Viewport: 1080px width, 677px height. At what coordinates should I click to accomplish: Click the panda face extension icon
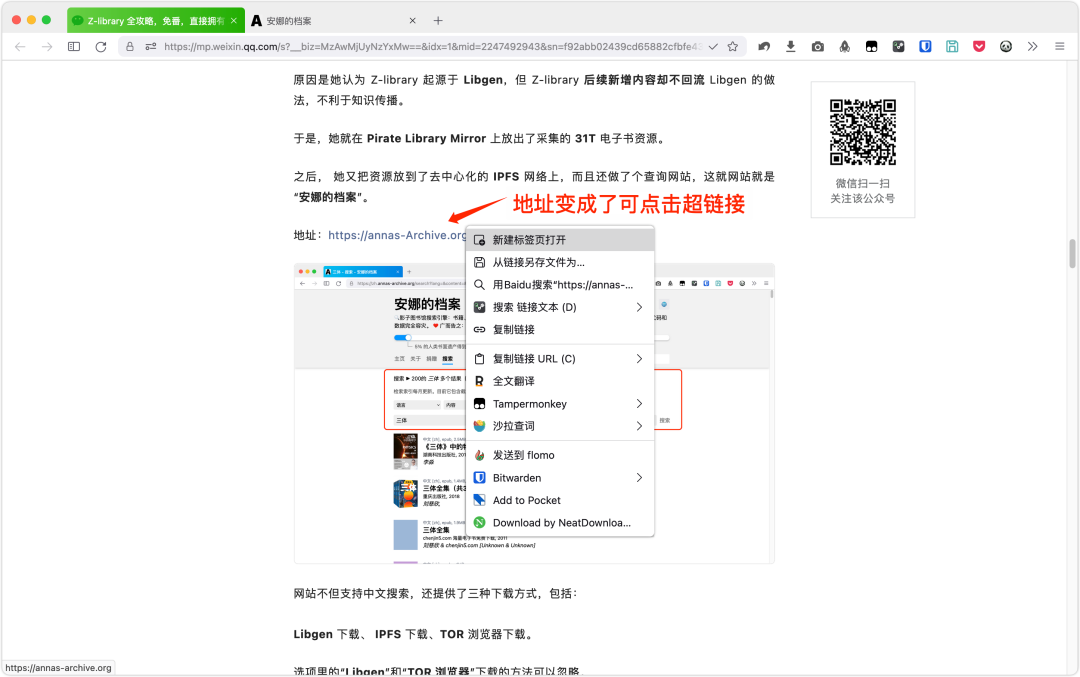coord(1006,47)
